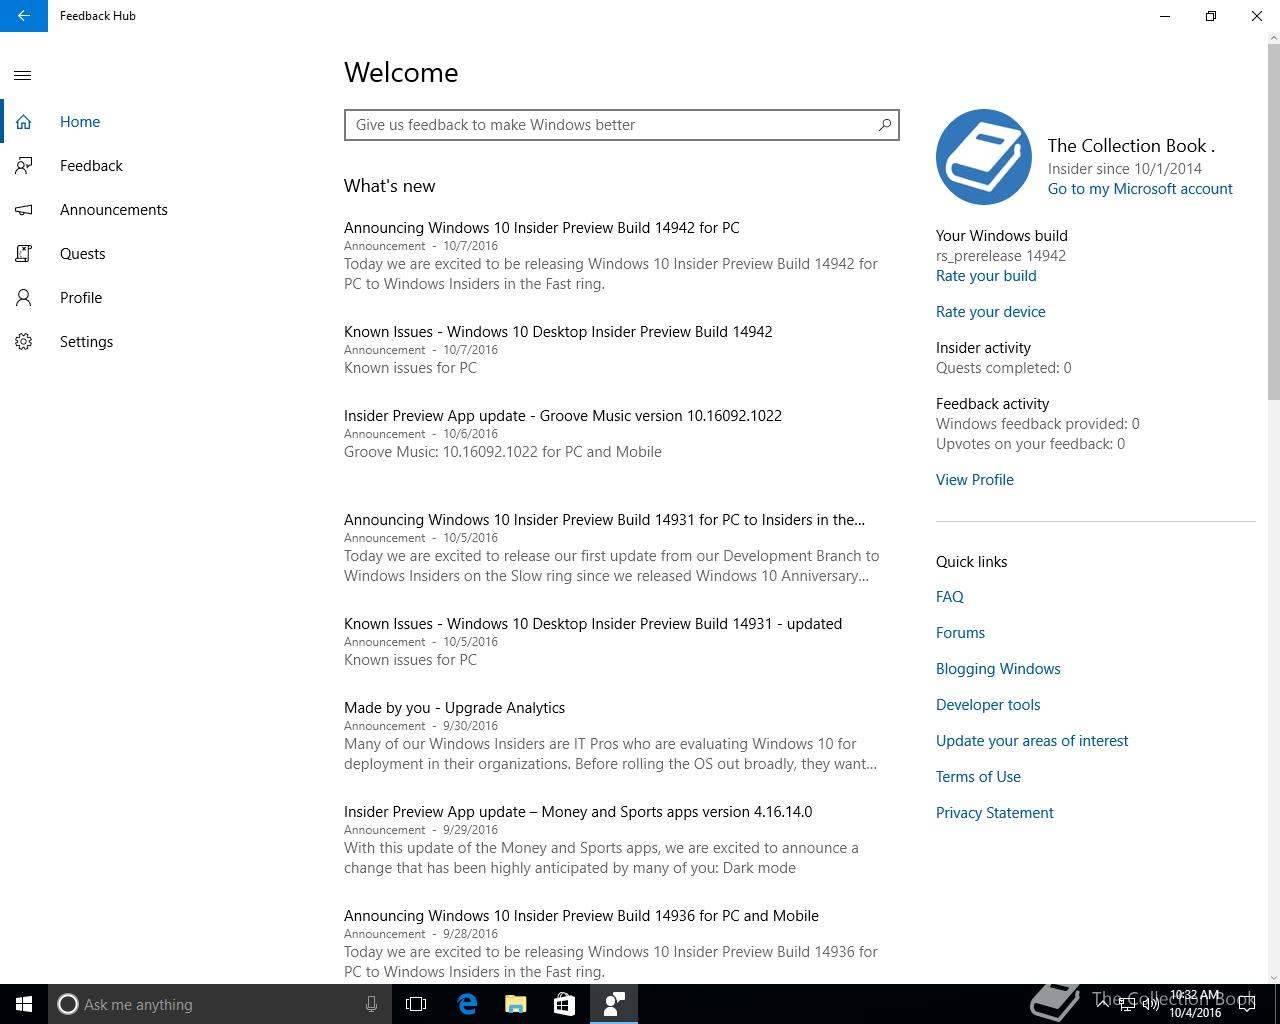Open Blogging Windows link
The width and height of the screenshot is (1280, 1024).
pos(998,669)
